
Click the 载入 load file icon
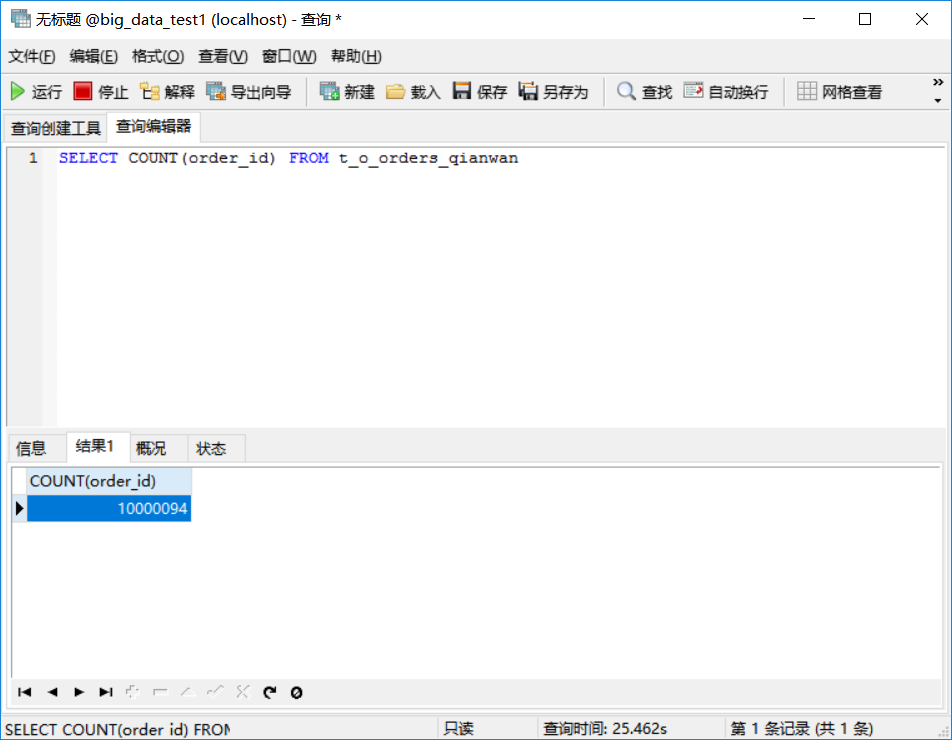tap(411, 91)
